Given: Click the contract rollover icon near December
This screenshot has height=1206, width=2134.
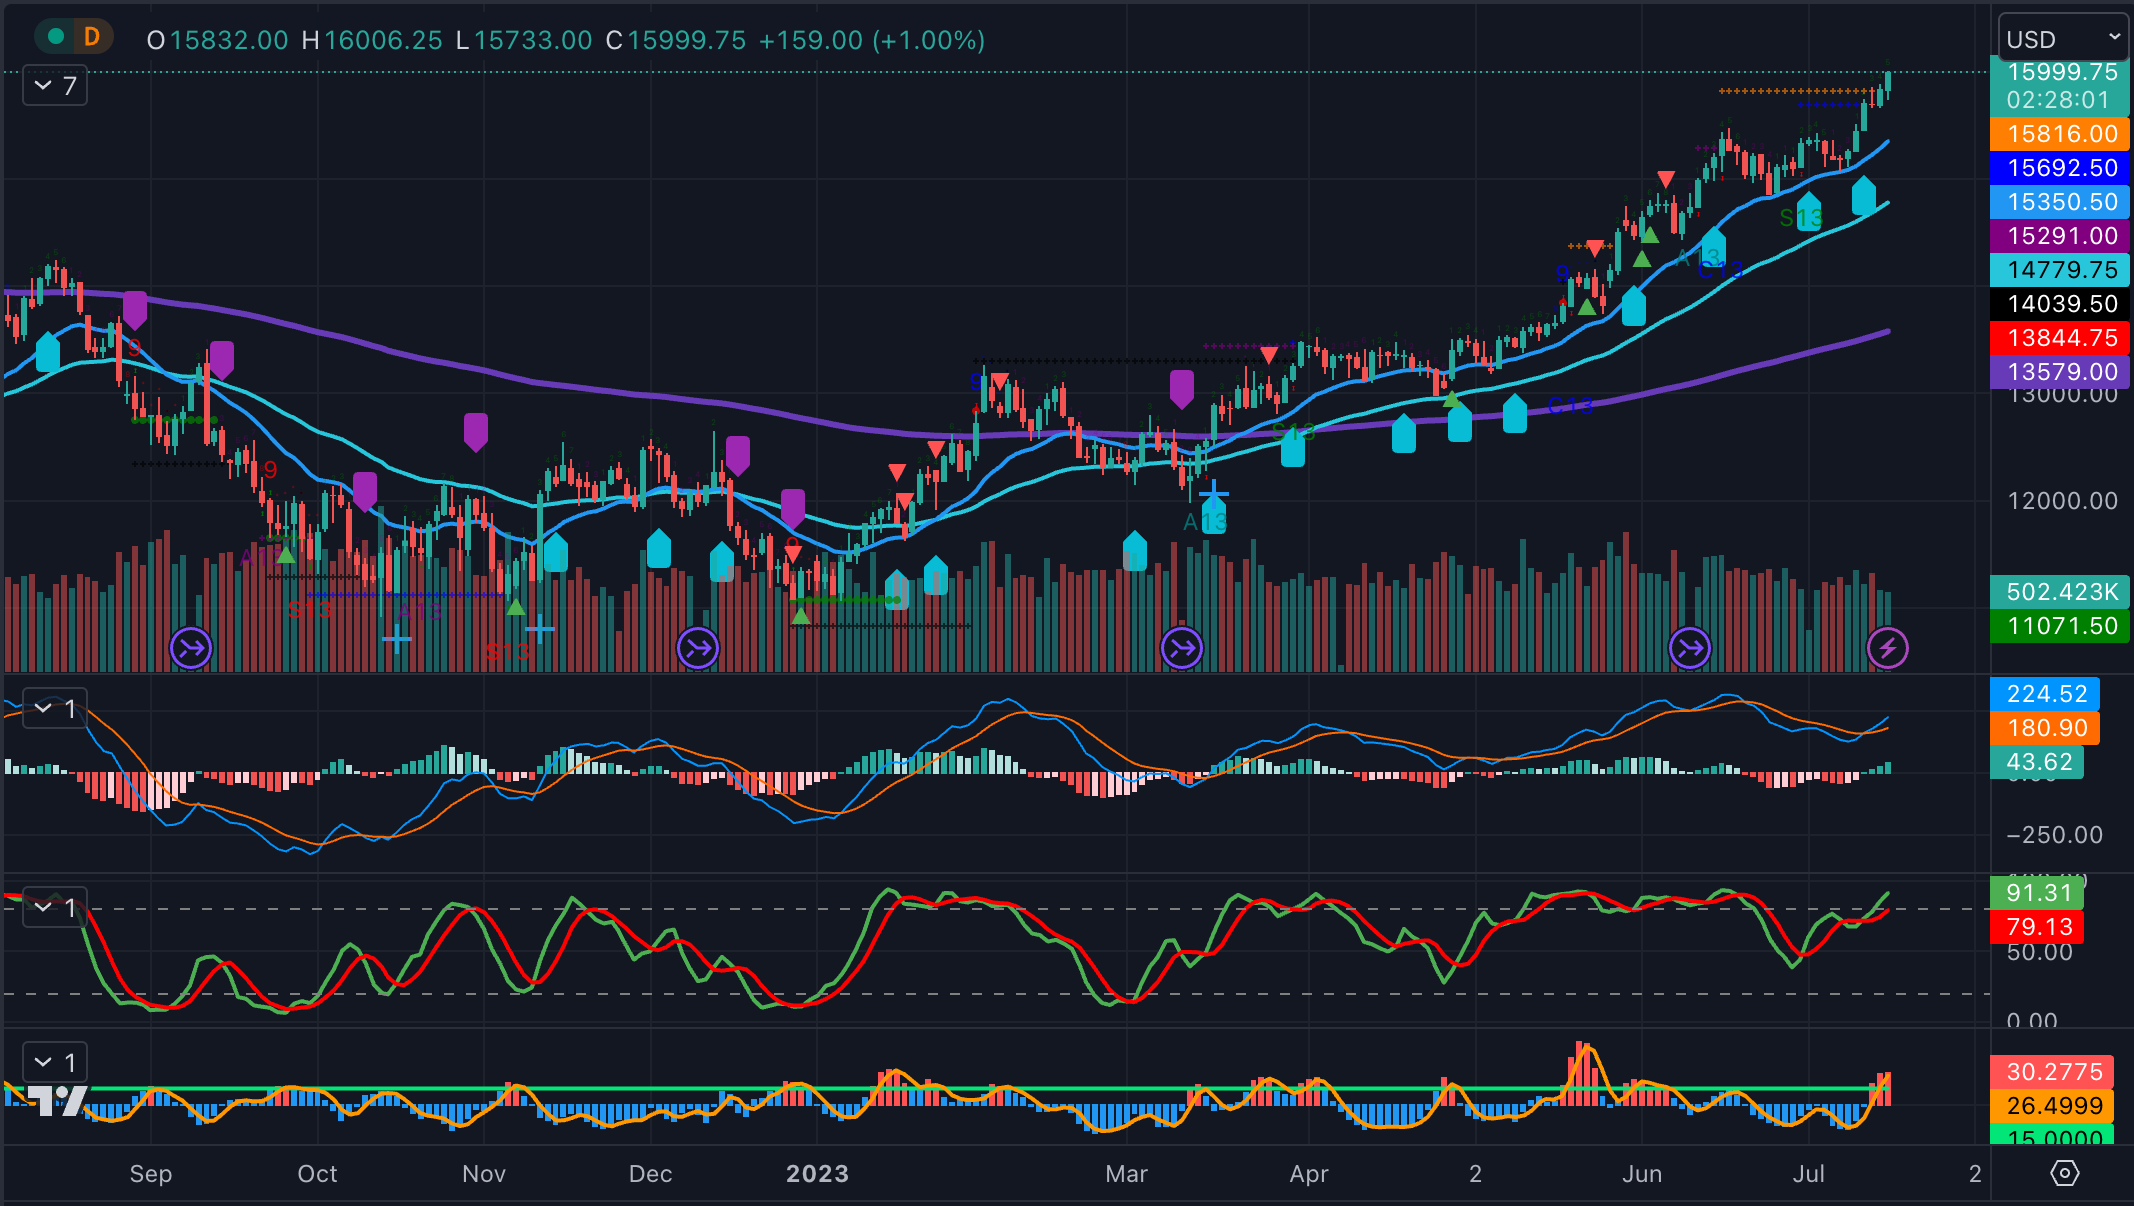Looking at the screenshot, I should pos(698,649).
